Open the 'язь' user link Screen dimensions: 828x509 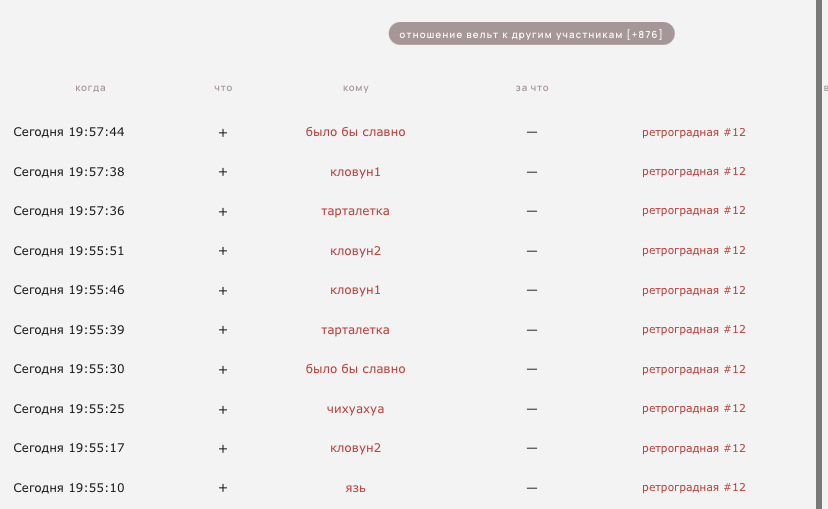tap(355, 487)
